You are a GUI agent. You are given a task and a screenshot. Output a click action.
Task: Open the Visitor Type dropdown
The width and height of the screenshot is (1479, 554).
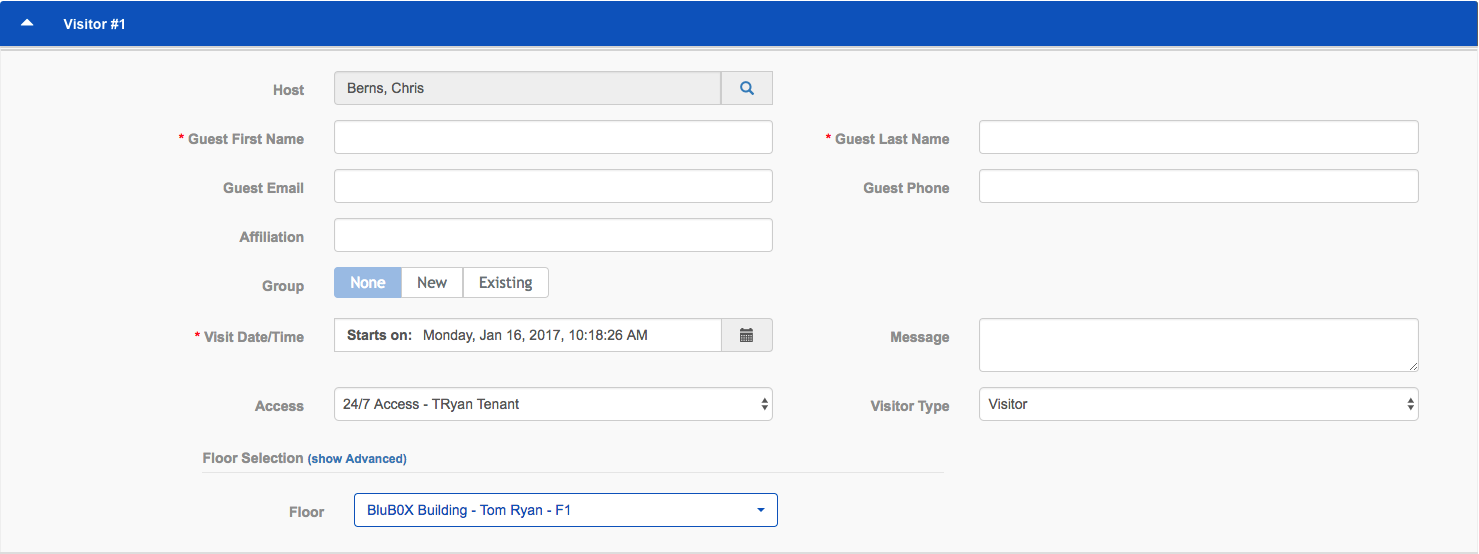pos(1198,404)
